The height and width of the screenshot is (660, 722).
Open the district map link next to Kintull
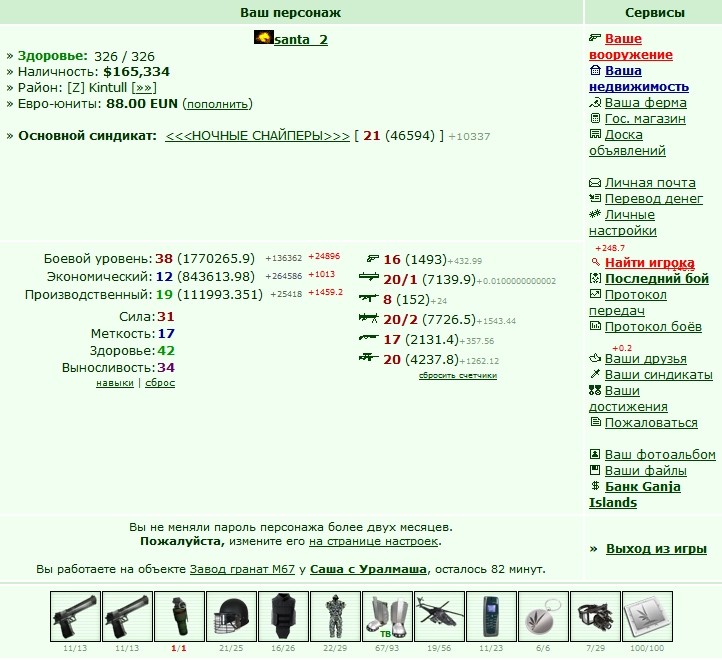point(144,88)
